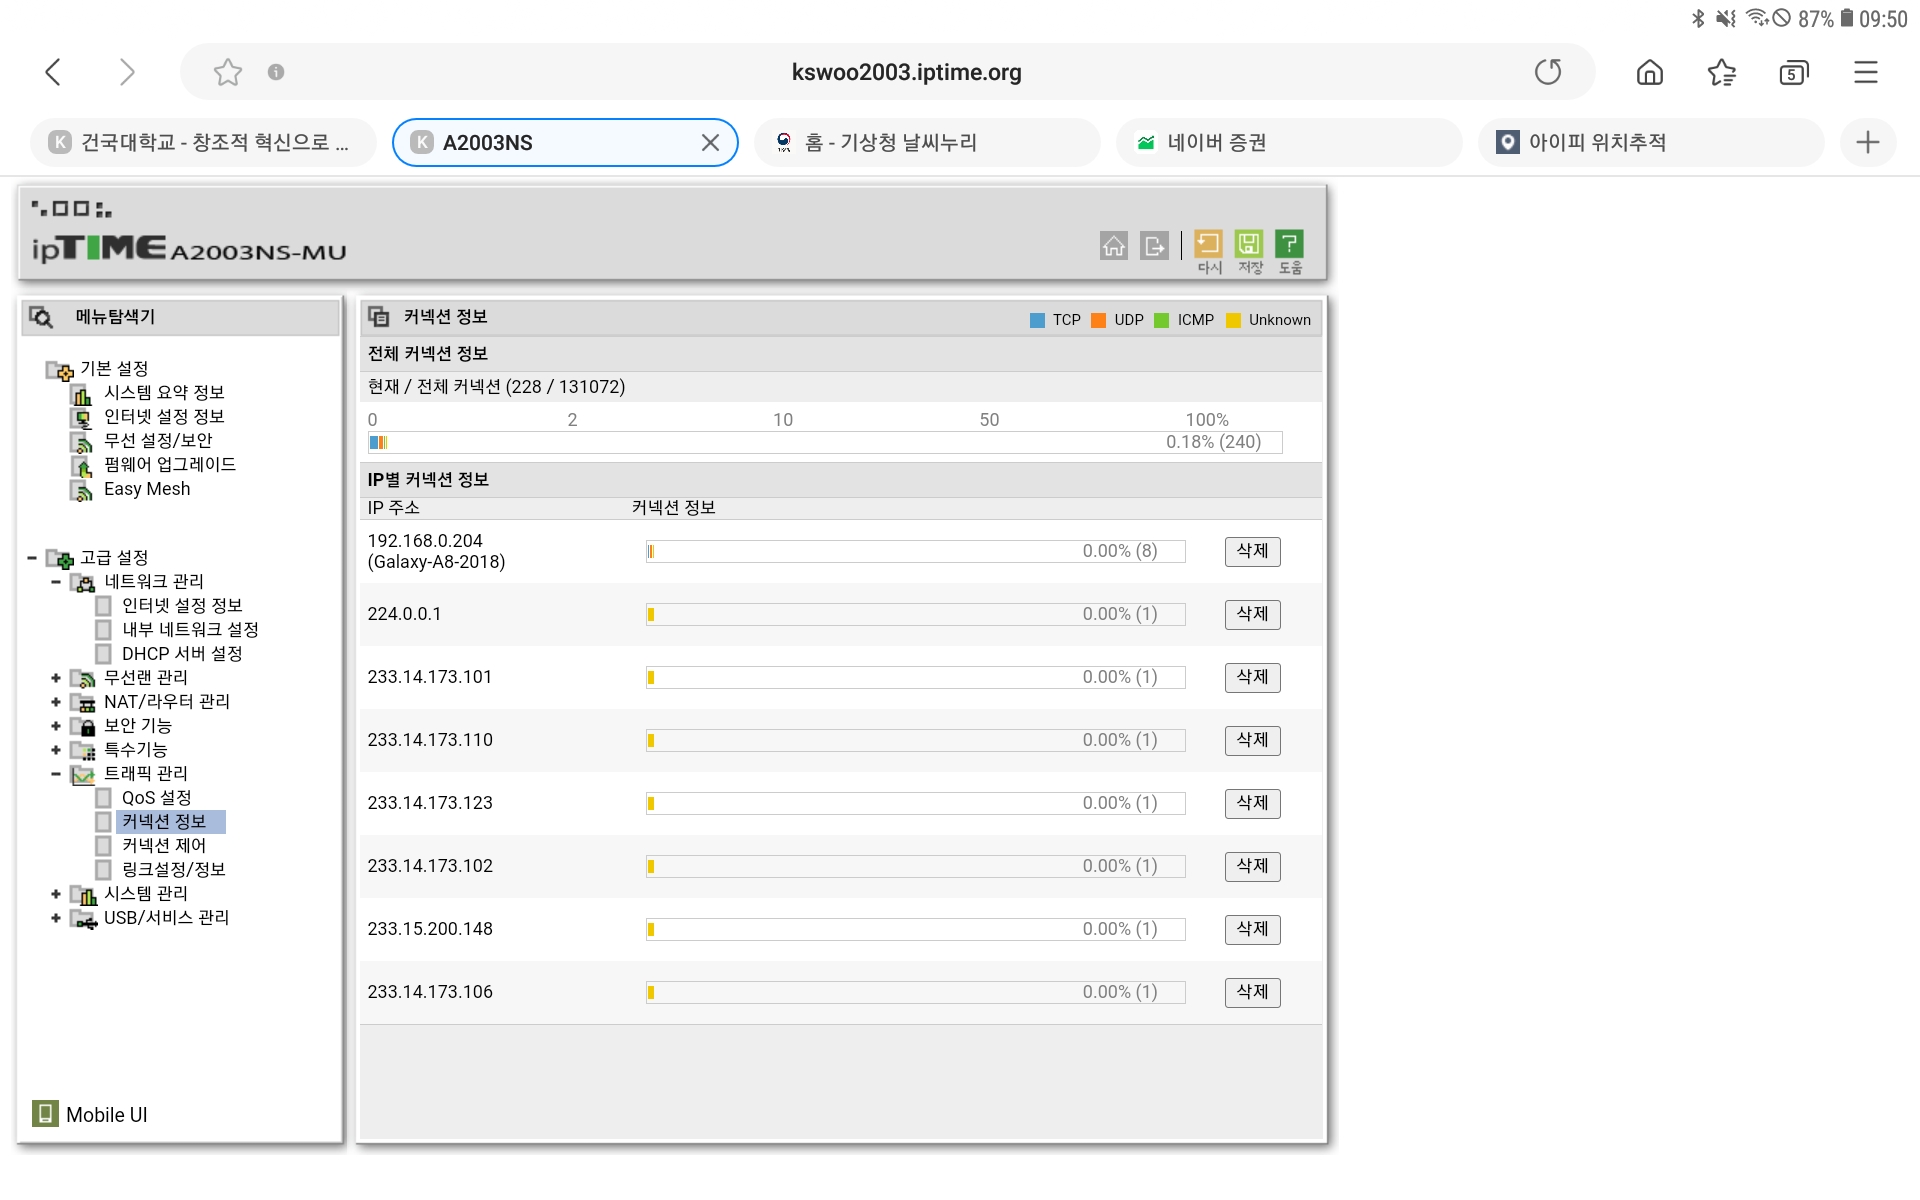Open the browser tab count button
Image resolution: width=1920 pixels, height=1200 pixels.
[1794, 72]
